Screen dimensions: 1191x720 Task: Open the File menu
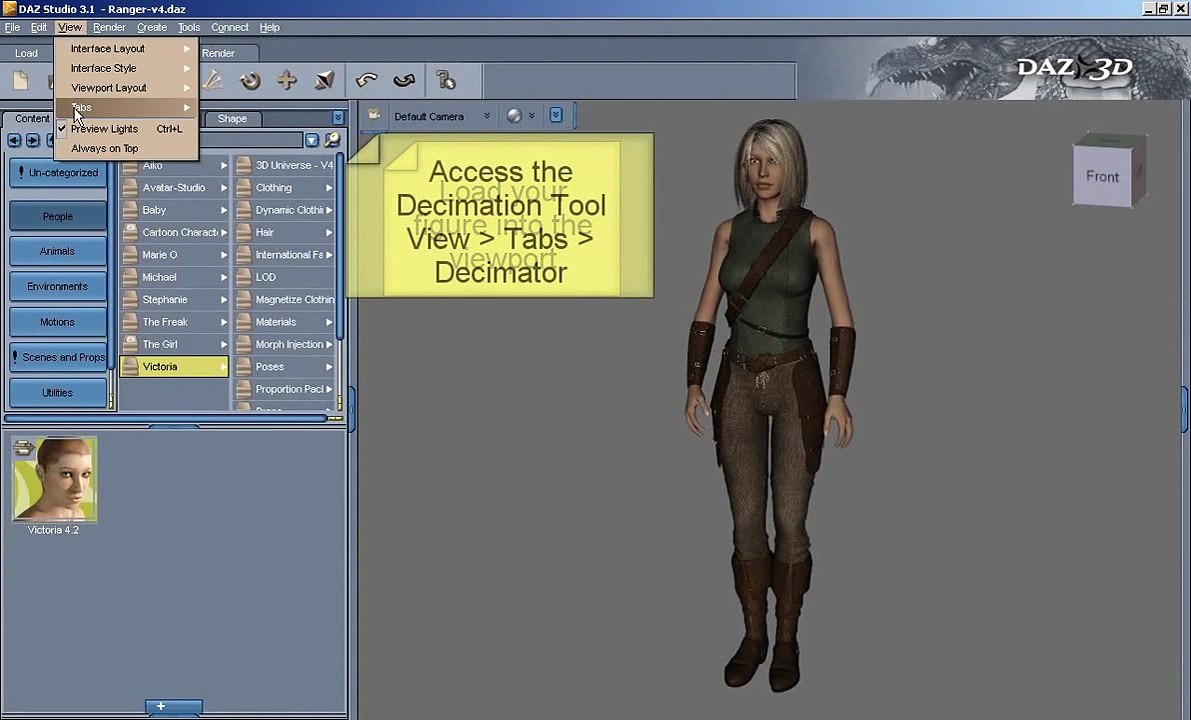pyautogui.click(x=12, y=27)
